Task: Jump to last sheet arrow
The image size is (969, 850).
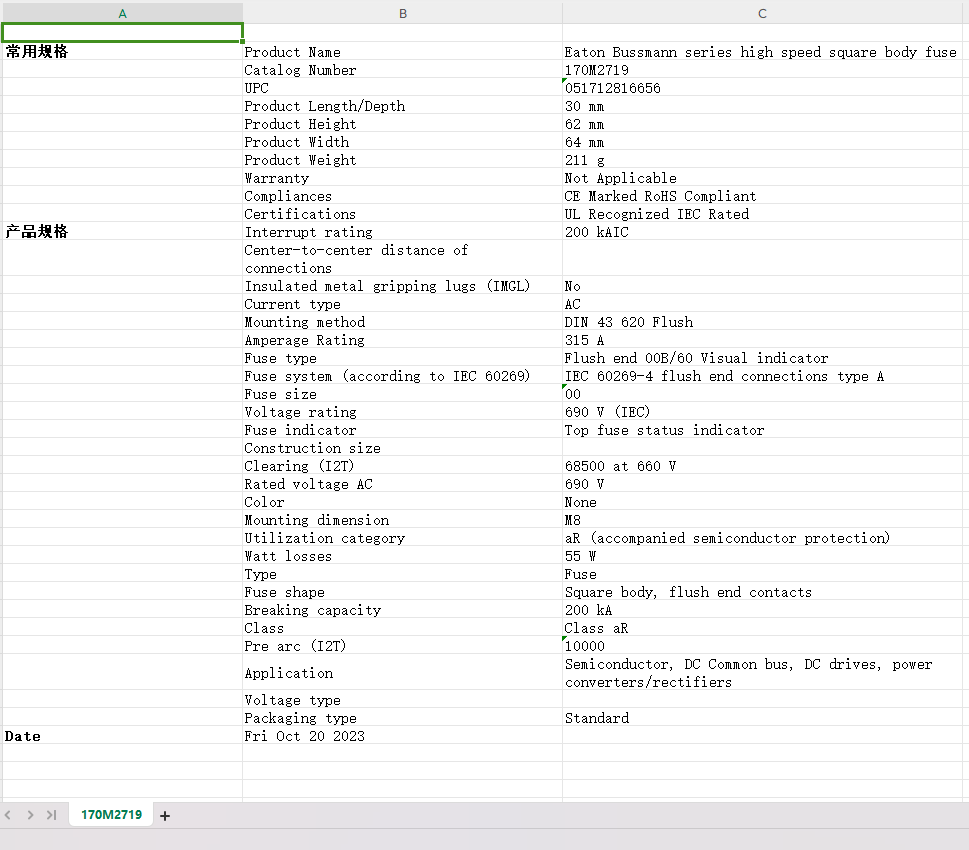Action: (52, 815)
